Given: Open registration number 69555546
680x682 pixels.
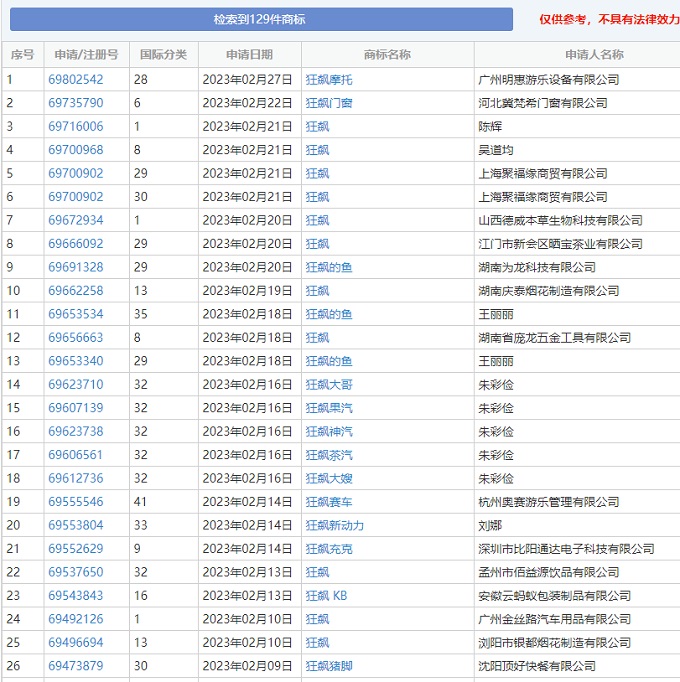Looking at the screenshot, I should click(76, 502).
